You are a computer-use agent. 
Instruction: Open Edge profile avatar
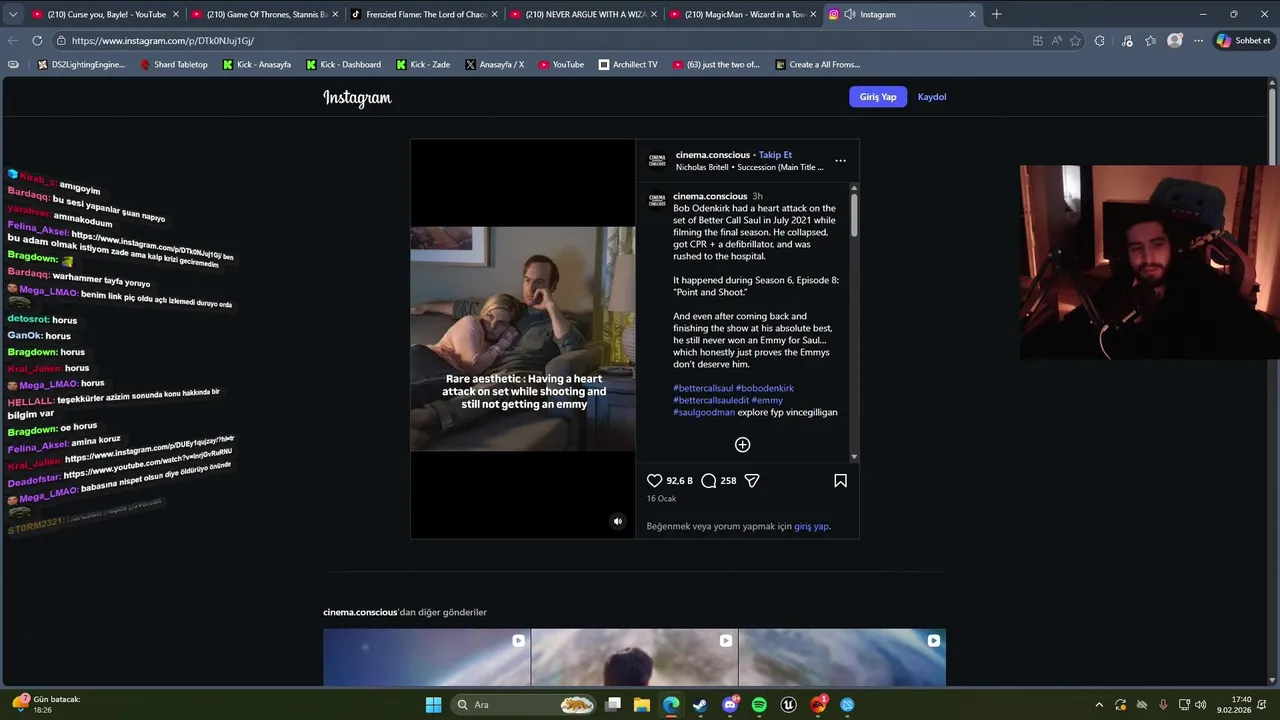(x=1175, y=41)
